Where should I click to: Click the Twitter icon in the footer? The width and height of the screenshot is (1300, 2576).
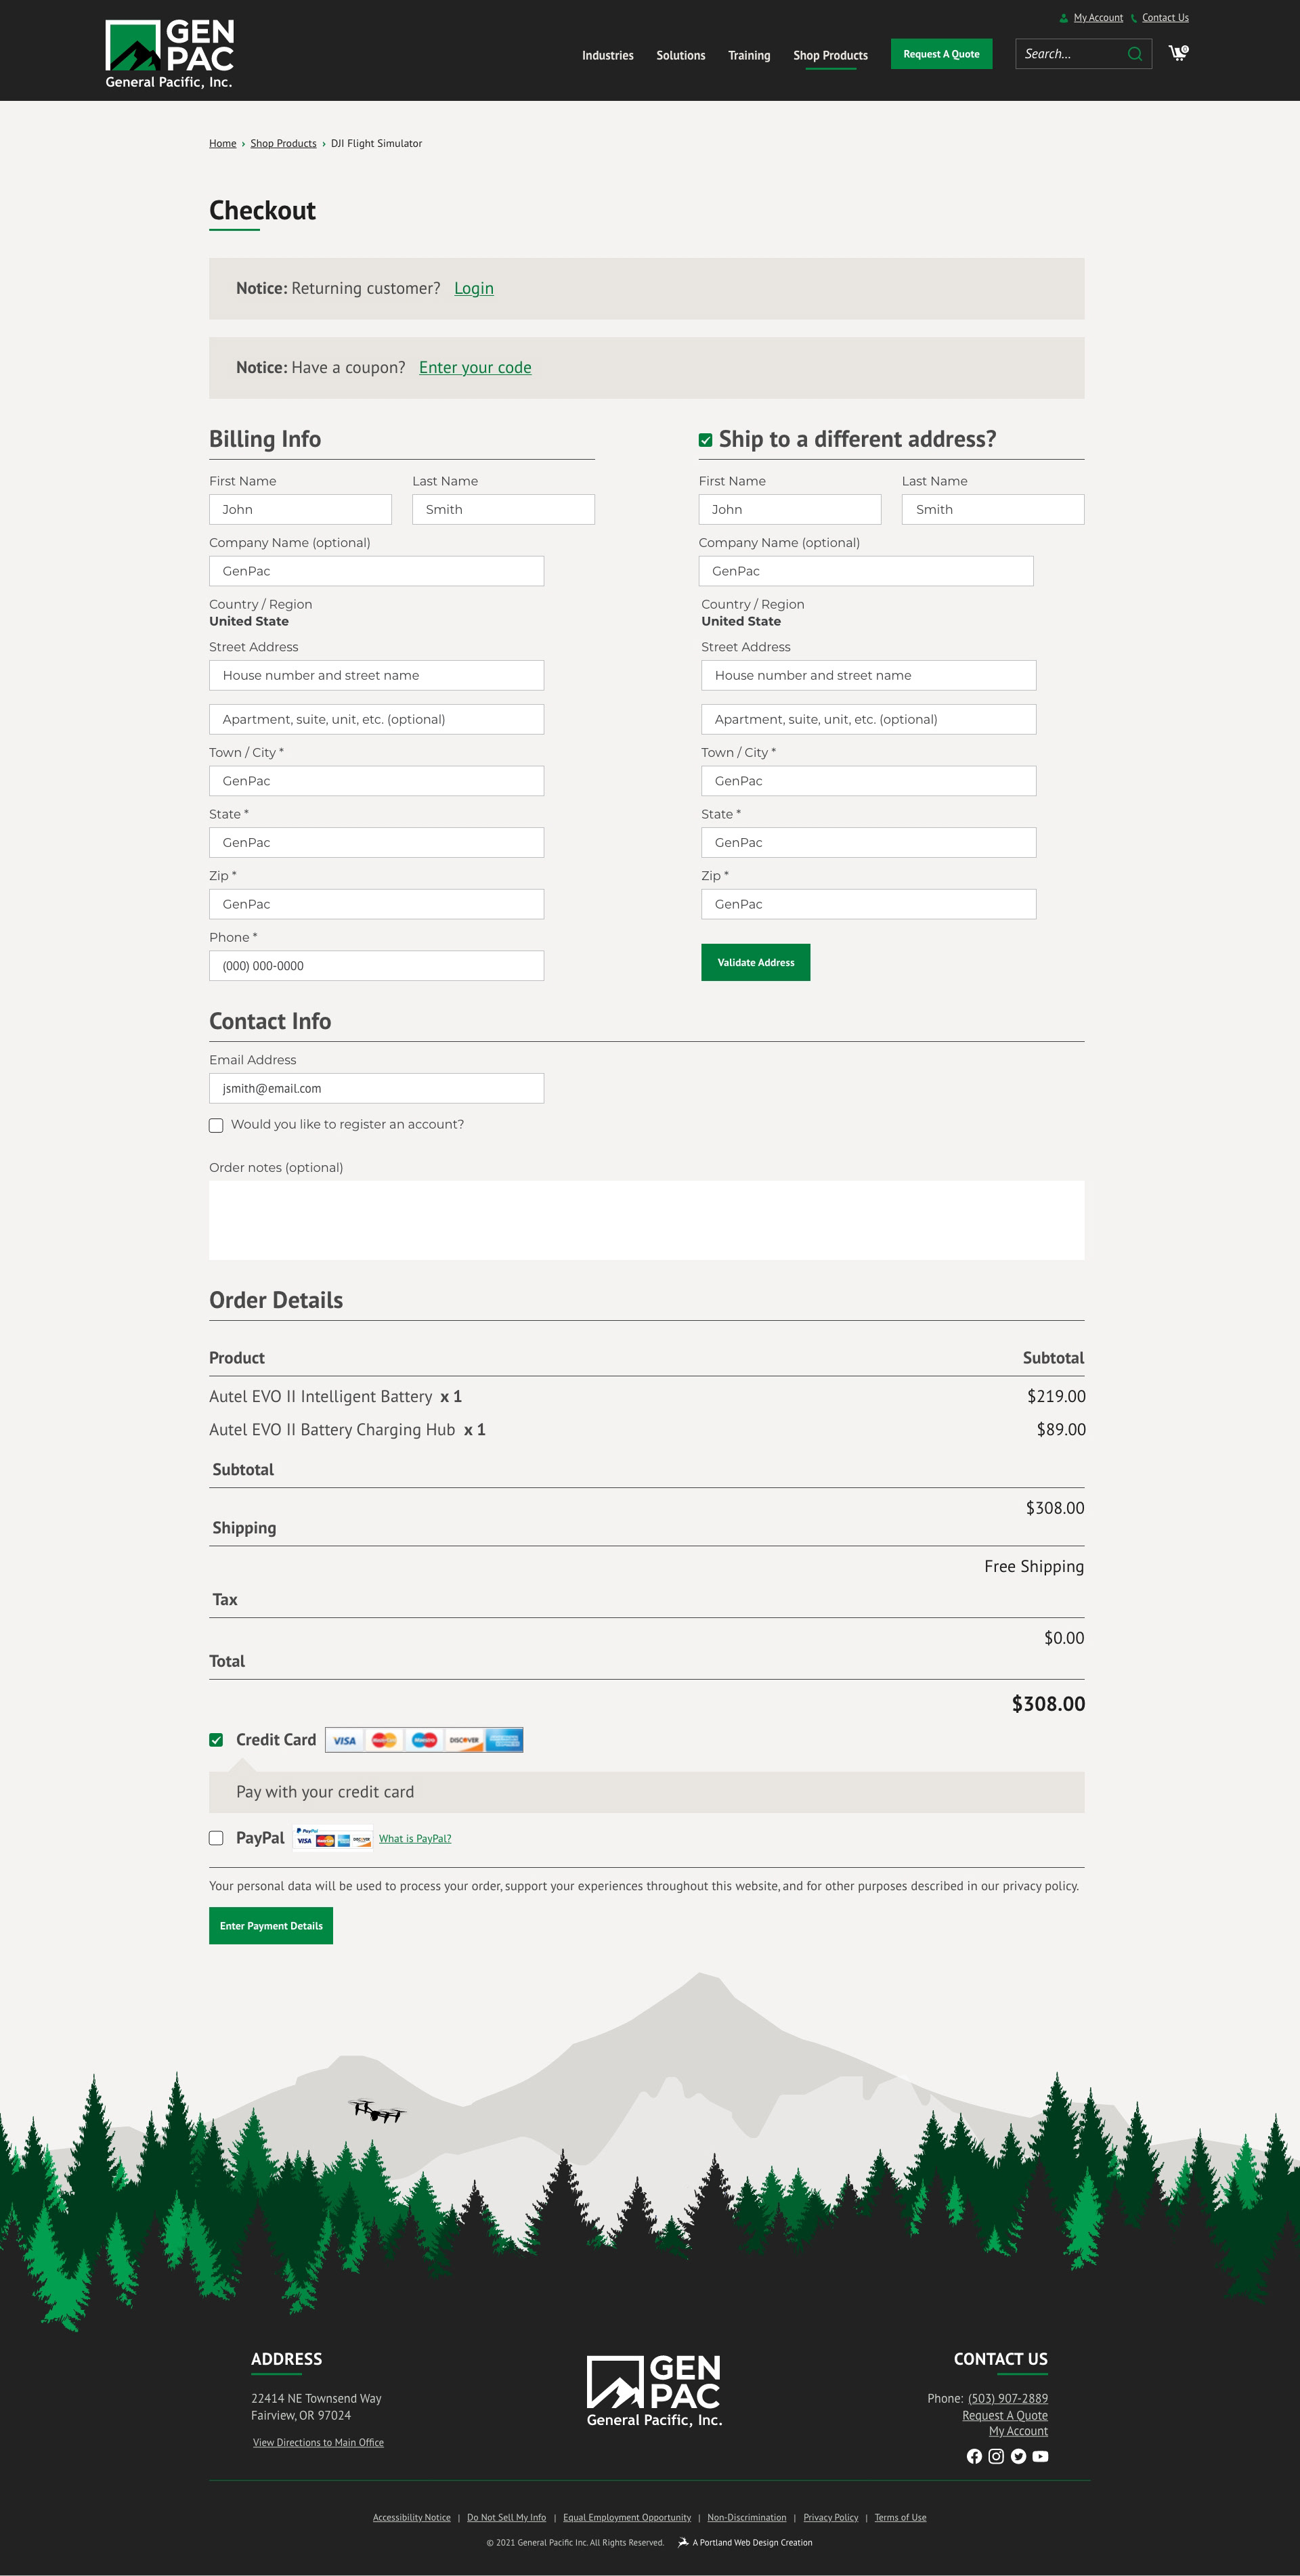tap(1018, 2456)
